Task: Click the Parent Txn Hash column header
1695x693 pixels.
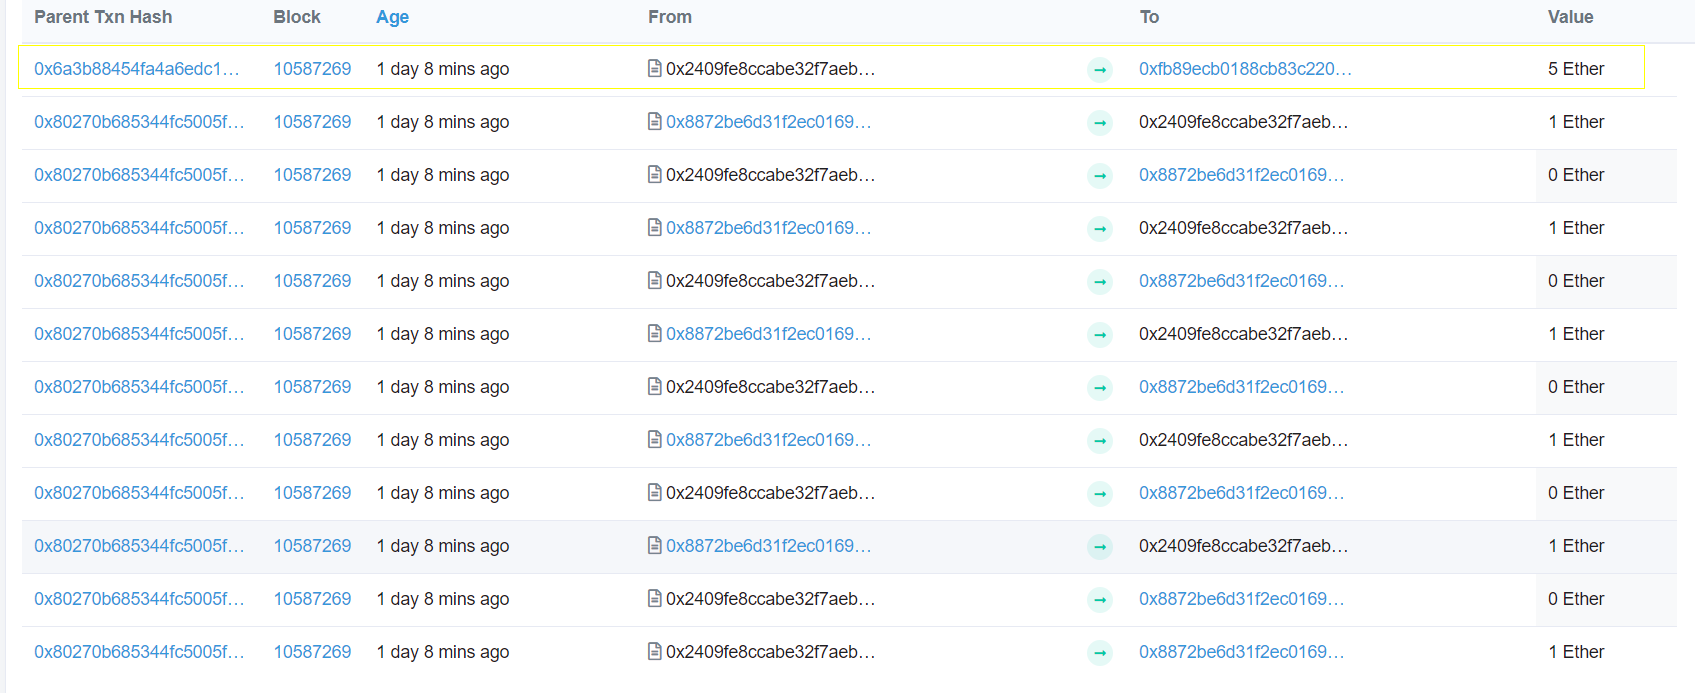Action: click(103, 17)
